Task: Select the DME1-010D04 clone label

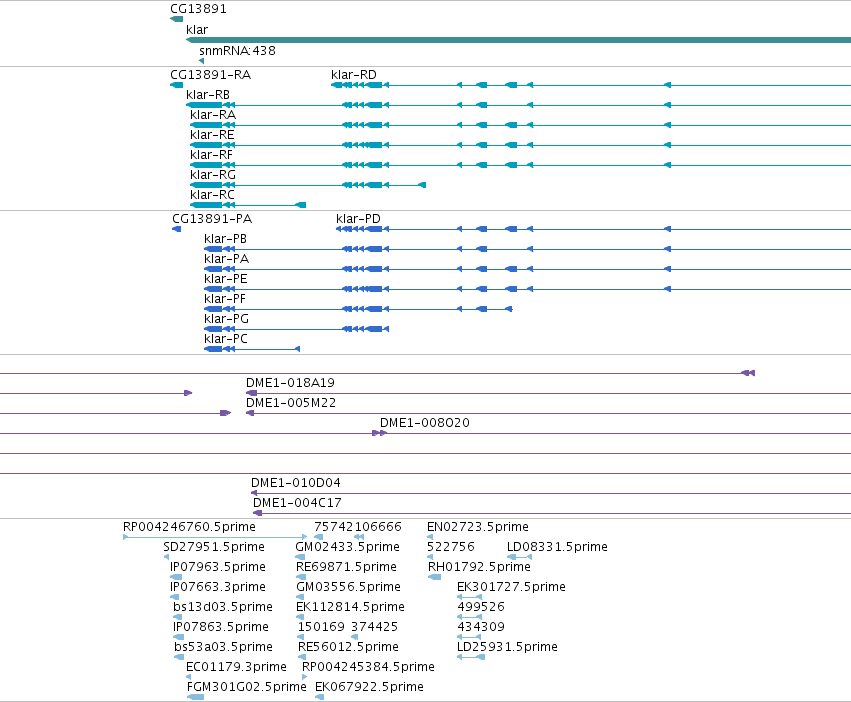Action: pyautogui.click(x=296, y=483)
